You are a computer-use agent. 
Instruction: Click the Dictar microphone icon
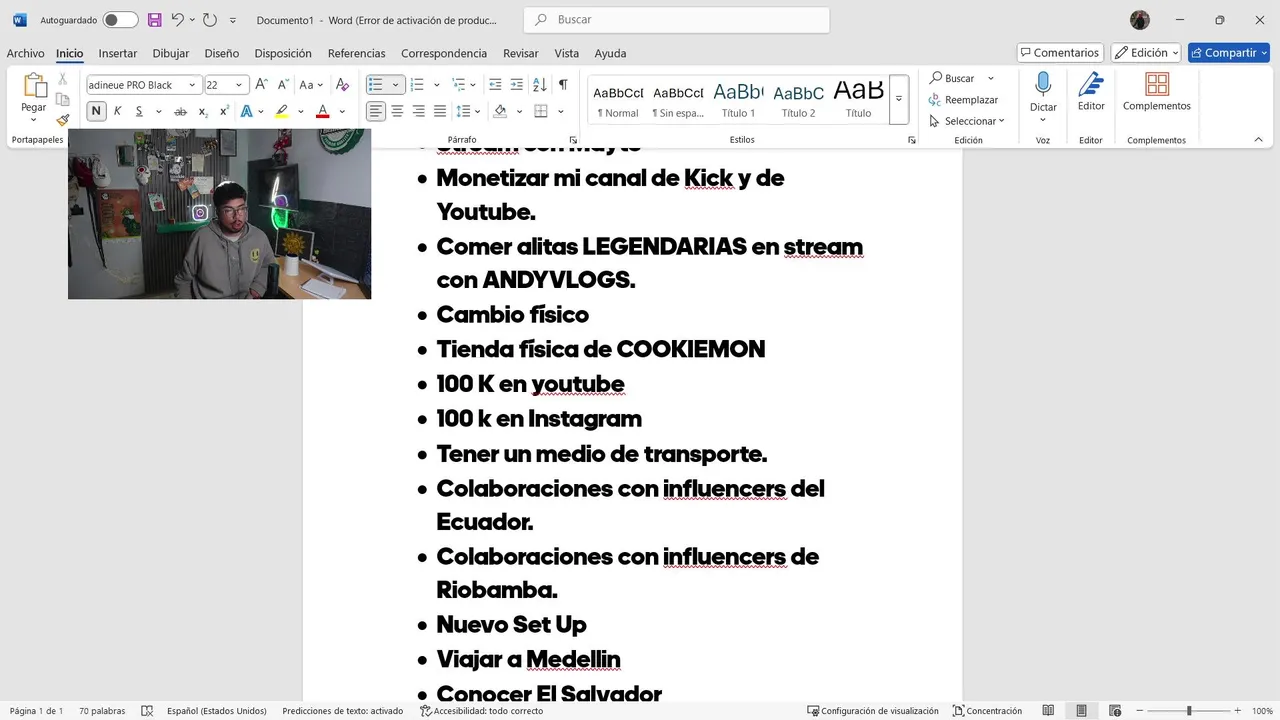click(x=1043, y=84)
